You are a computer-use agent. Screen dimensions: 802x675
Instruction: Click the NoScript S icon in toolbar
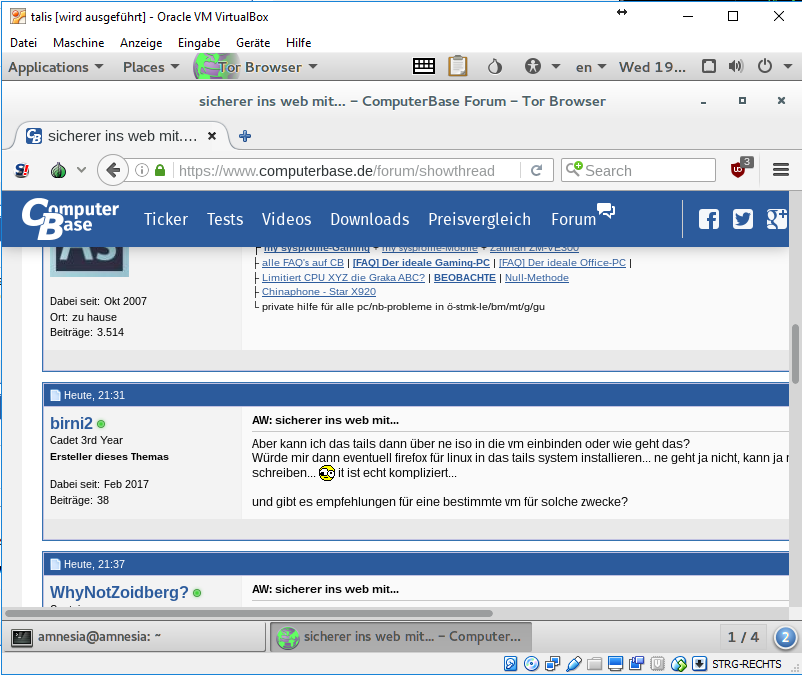[x=22, y=170]
